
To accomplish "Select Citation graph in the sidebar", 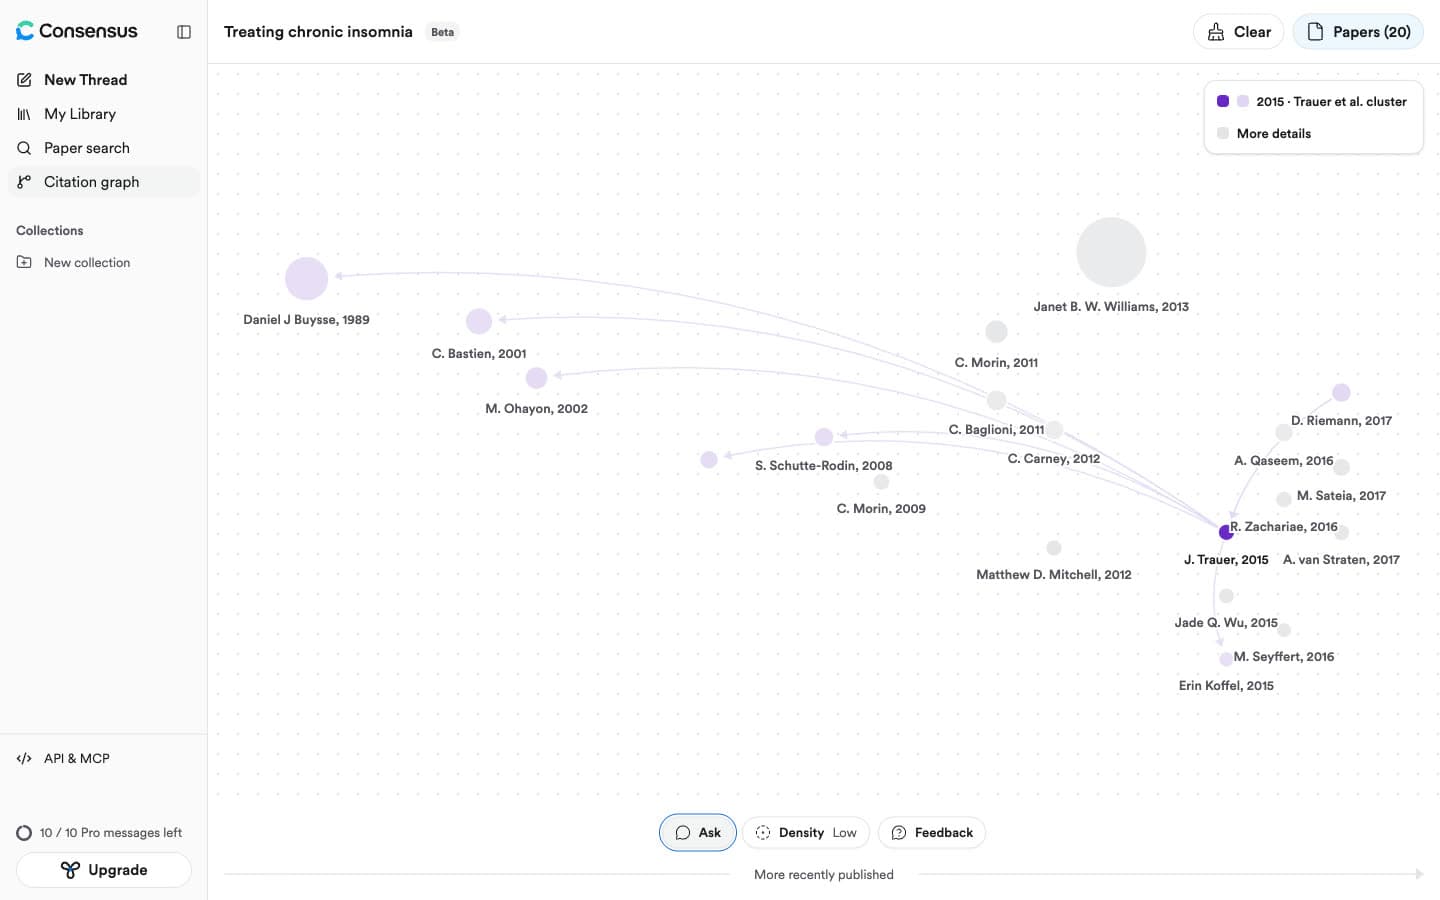I will 104,182.
